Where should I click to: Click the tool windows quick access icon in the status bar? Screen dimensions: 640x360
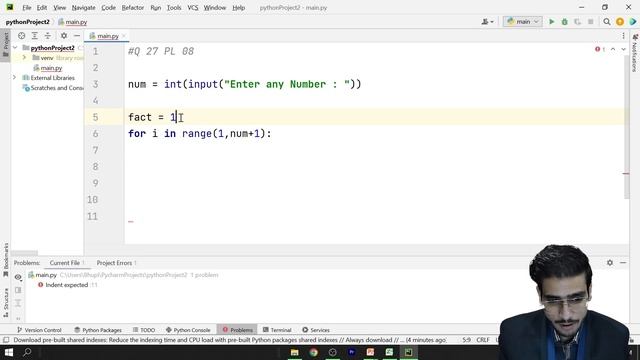6,340
